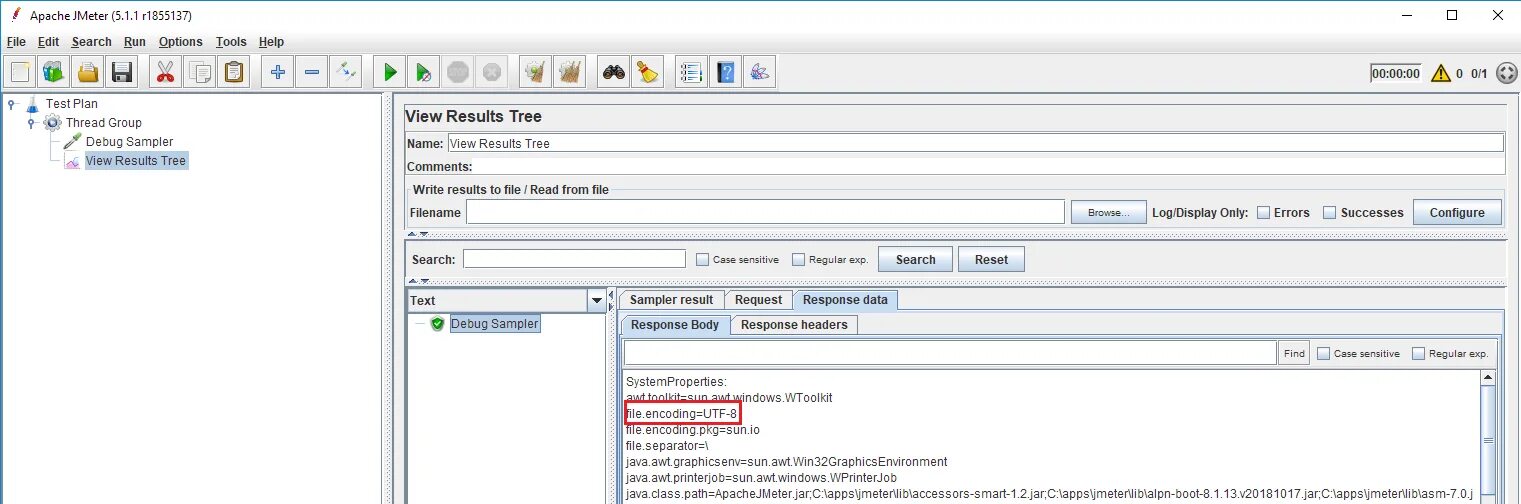Click the remote engines globe icon
This screenshot has width=1521, height=504.
[x=1507, y=73]
